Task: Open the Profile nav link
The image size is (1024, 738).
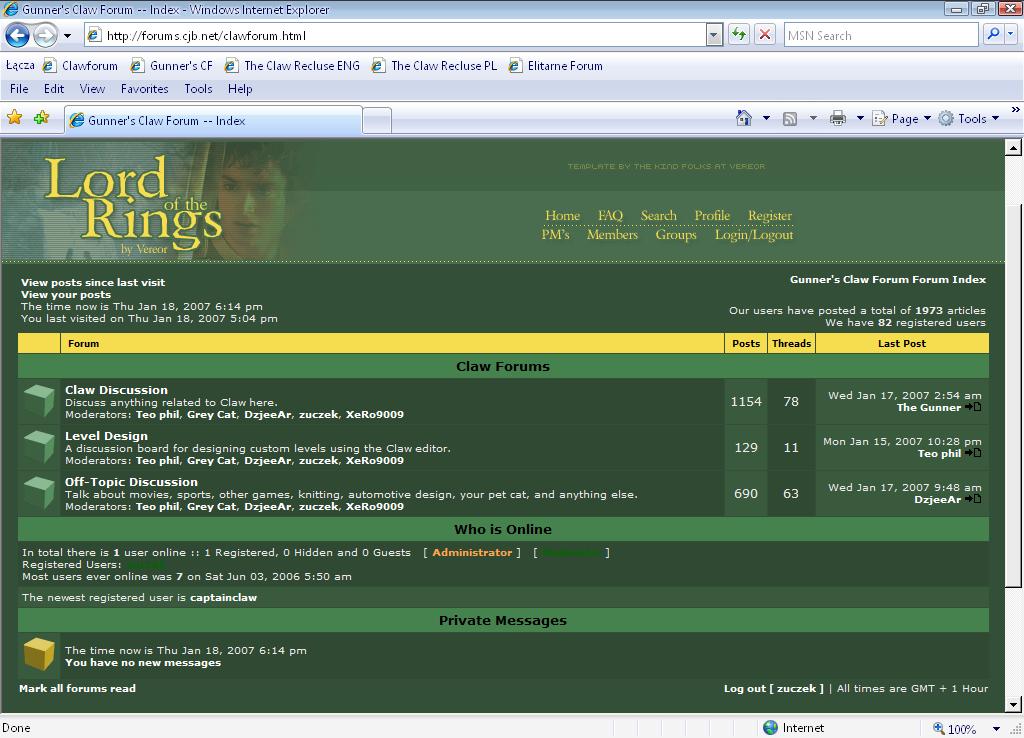Action: 712,216
